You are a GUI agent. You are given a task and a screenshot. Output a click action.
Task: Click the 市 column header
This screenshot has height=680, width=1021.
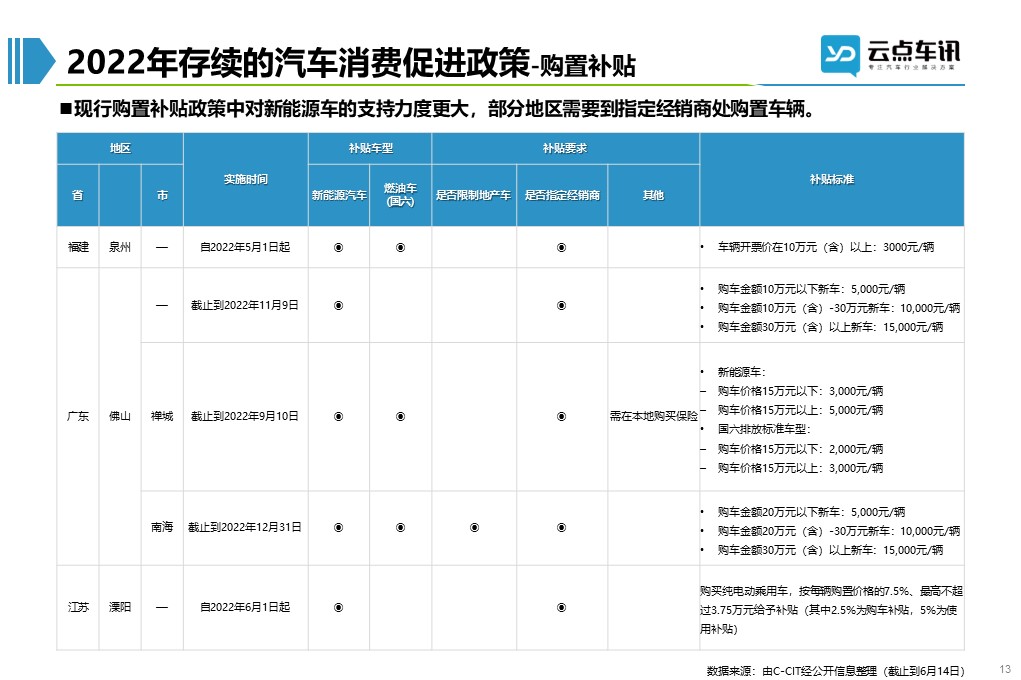[x=162, y=195]
